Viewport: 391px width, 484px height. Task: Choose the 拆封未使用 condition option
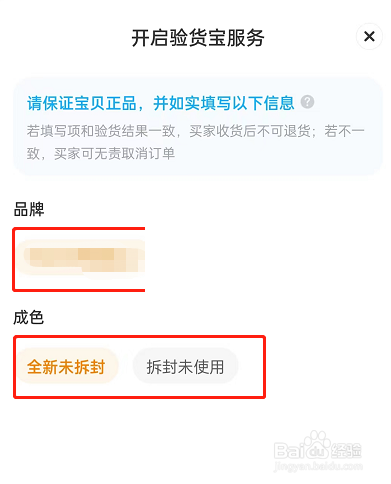185,367
